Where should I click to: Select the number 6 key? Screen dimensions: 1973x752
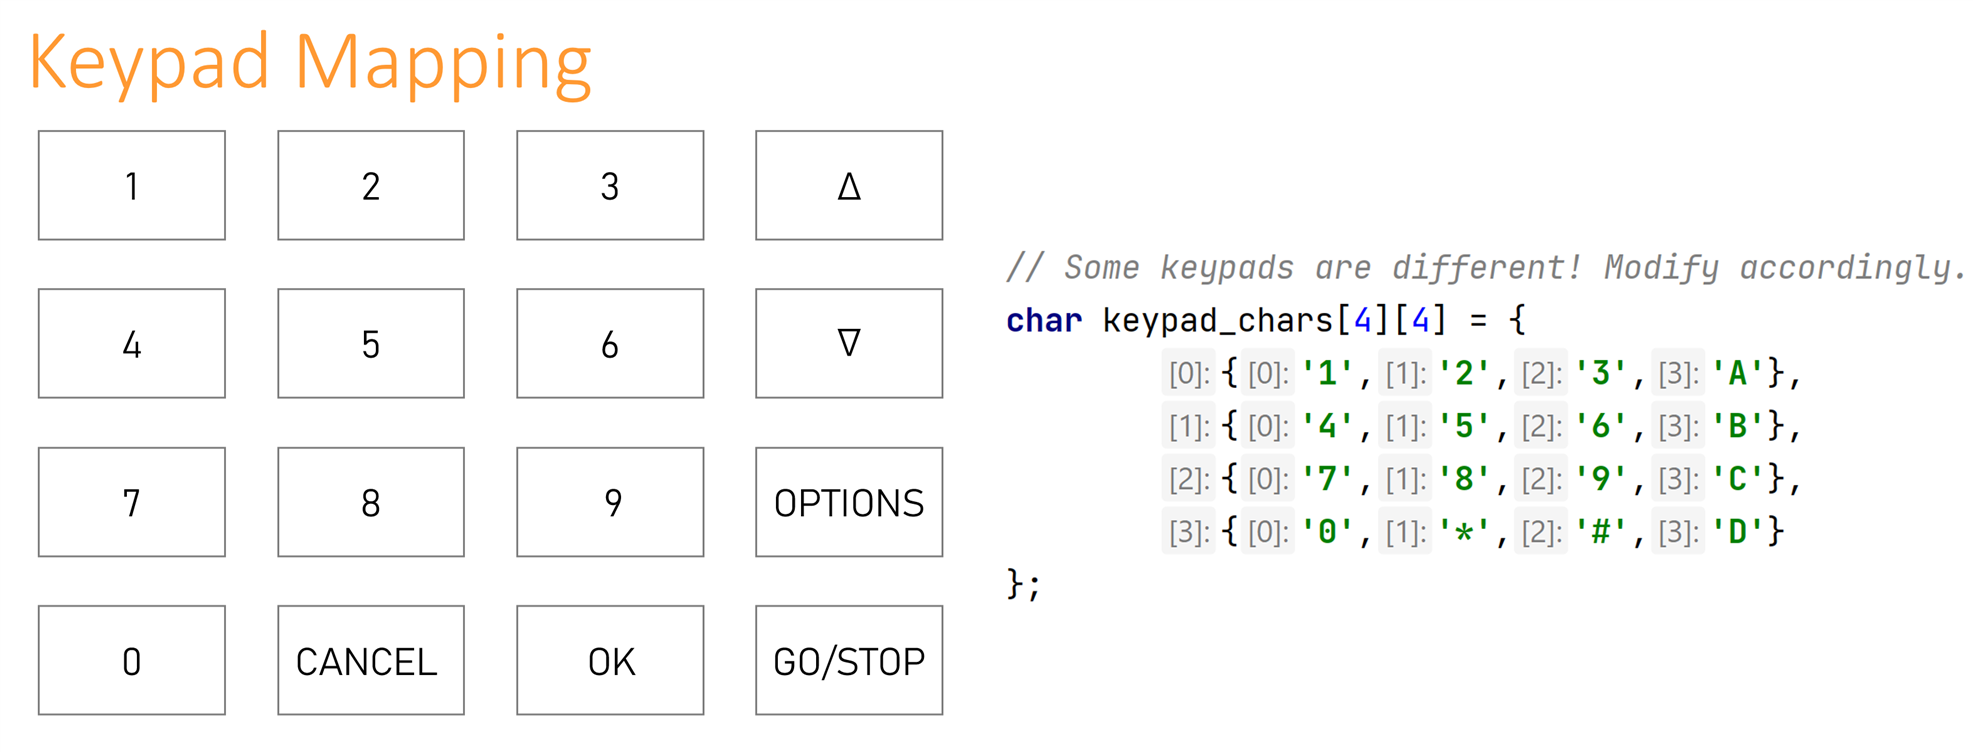pyautogui.click(x=609, y=344)
